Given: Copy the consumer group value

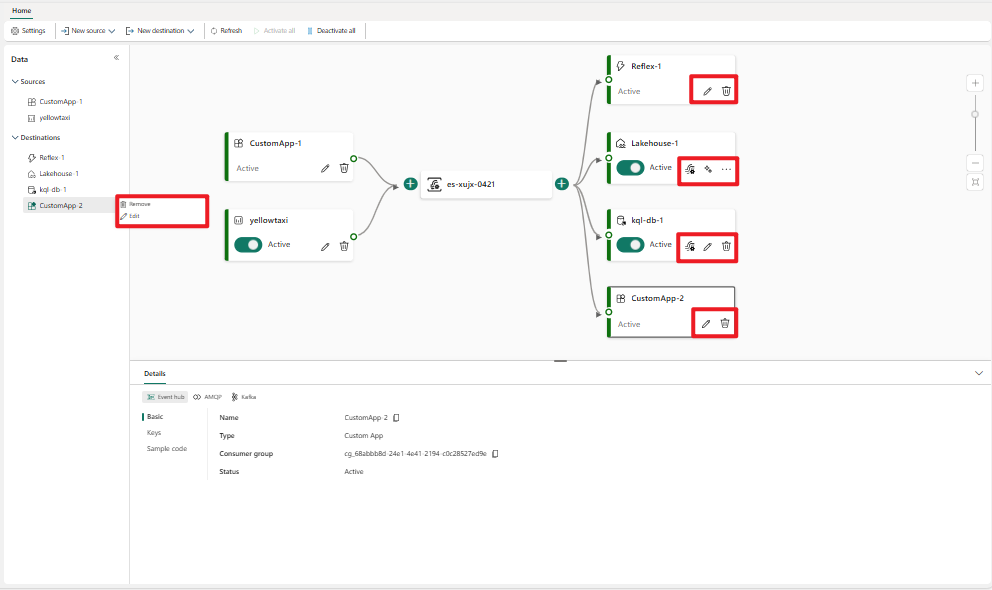Looking at the screenshot, I should [x=495, y=454].
